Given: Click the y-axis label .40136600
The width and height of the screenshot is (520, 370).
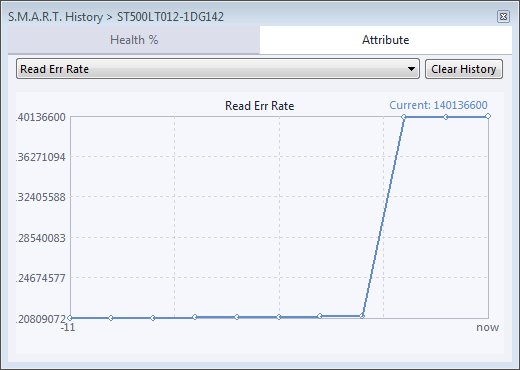Looking at the screenshot, I should 41,117.
